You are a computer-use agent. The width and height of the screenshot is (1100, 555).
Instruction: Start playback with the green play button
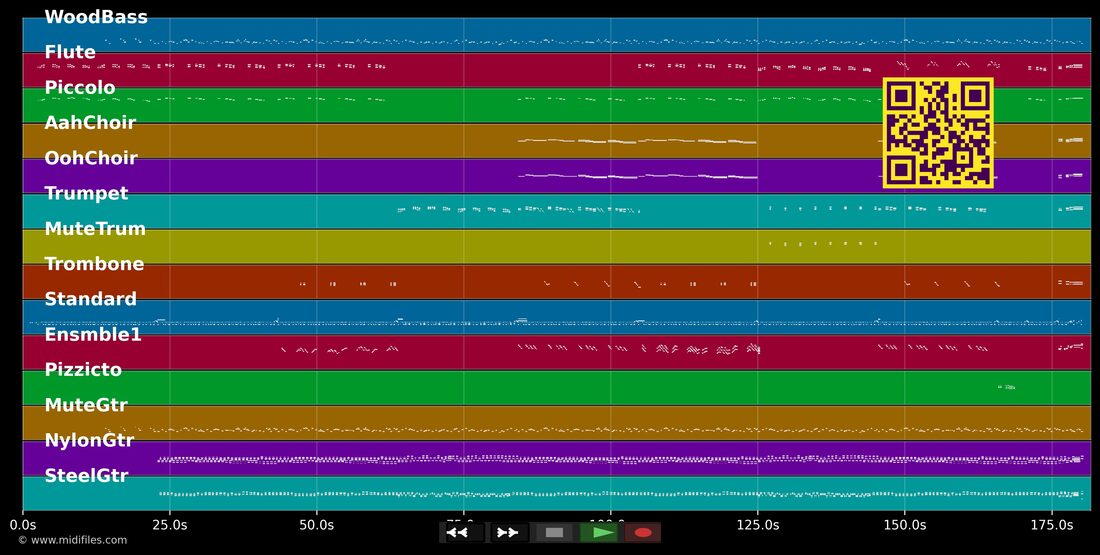(x=600, y=533)
